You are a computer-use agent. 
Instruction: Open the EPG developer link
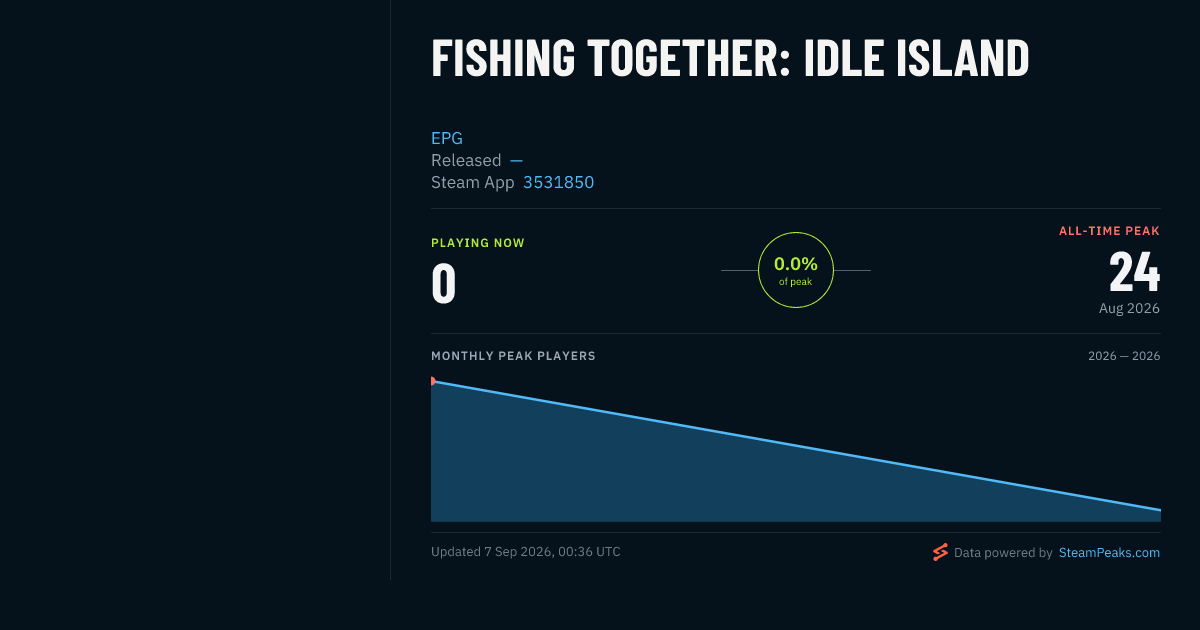tap(447, 138)
